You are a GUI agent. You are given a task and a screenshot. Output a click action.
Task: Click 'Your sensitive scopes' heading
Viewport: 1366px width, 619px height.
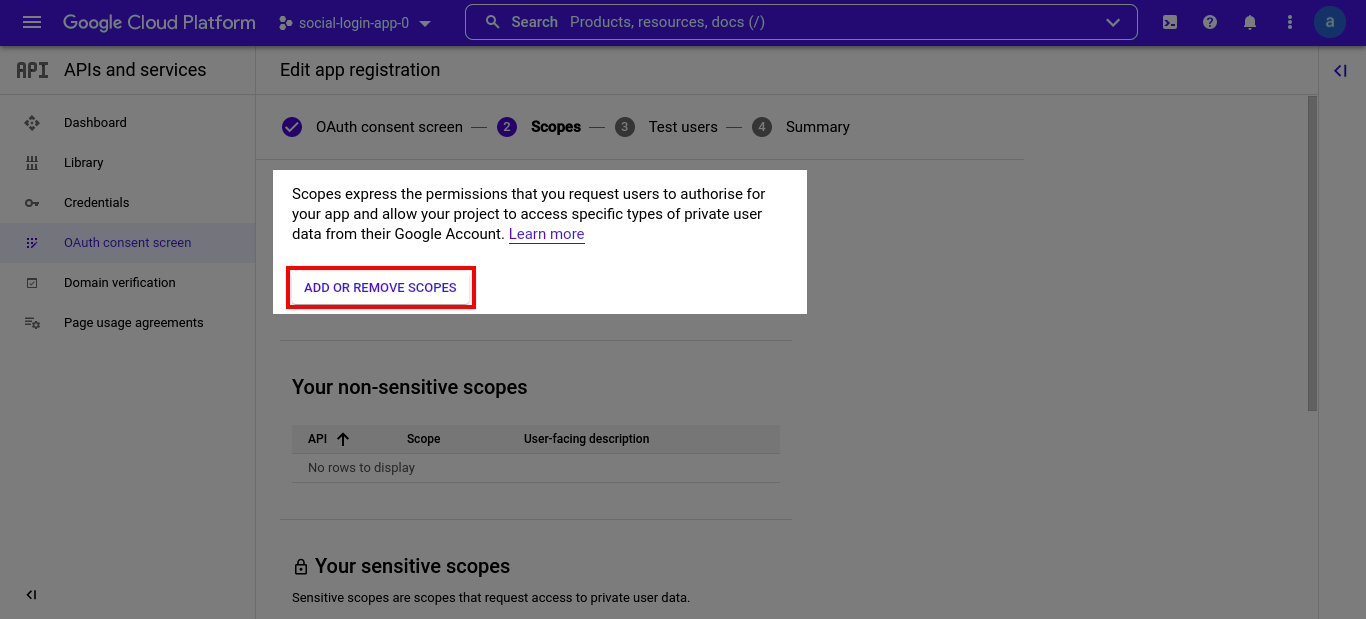coord(412,566)
